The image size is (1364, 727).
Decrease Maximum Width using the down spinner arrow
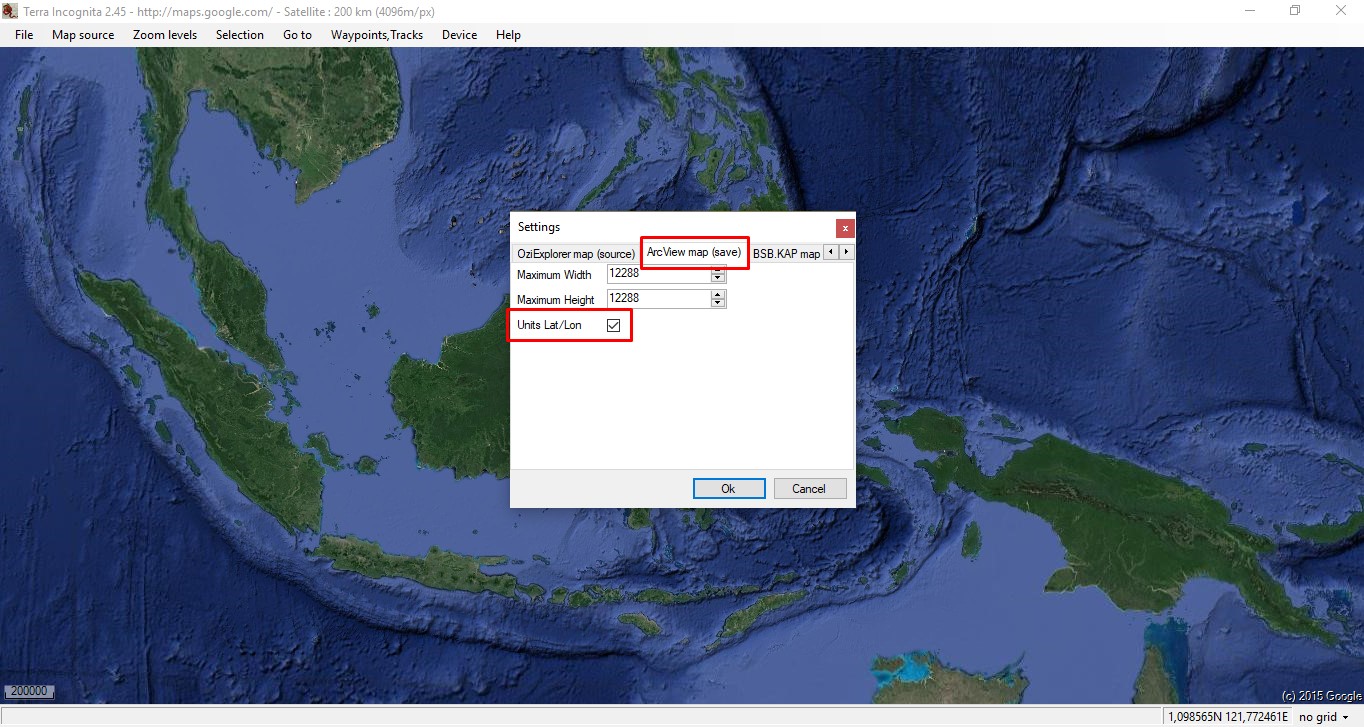click(x=718, y=278)
